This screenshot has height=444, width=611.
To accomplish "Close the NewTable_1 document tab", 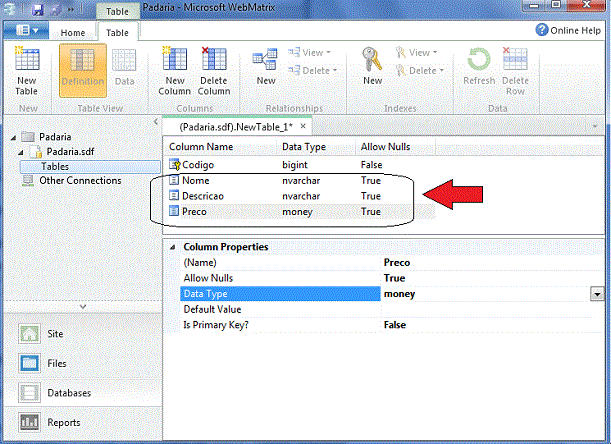I will (x=303, y=126).
